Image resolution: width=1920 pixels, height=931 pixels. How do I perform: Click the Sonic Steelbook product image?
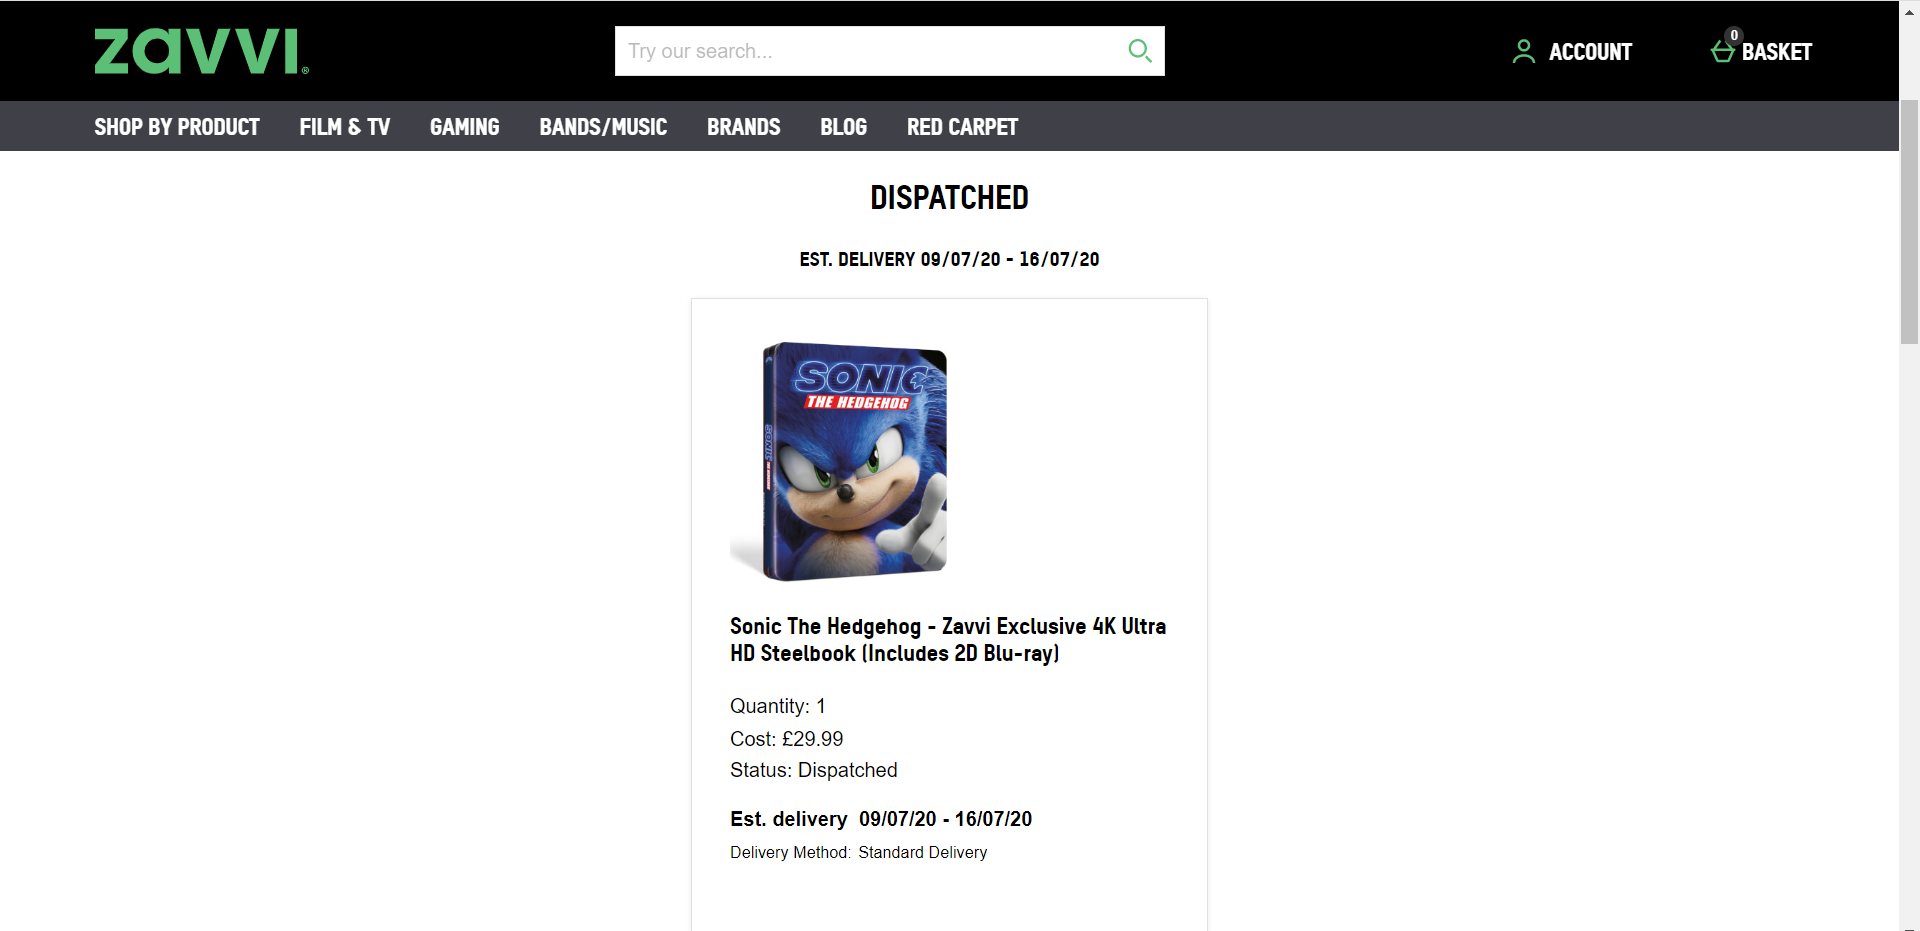point(839,461)
